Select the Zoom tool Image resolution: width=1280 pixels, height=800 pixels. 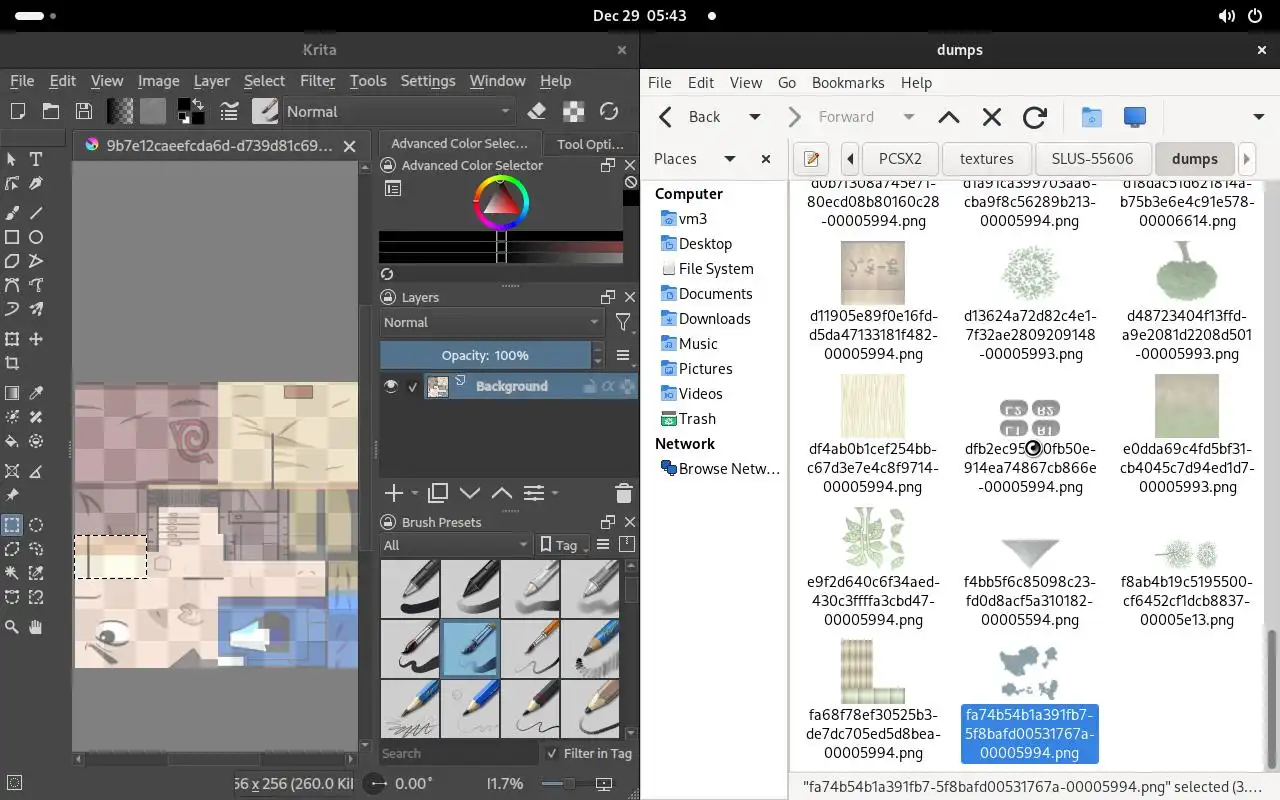12,627
